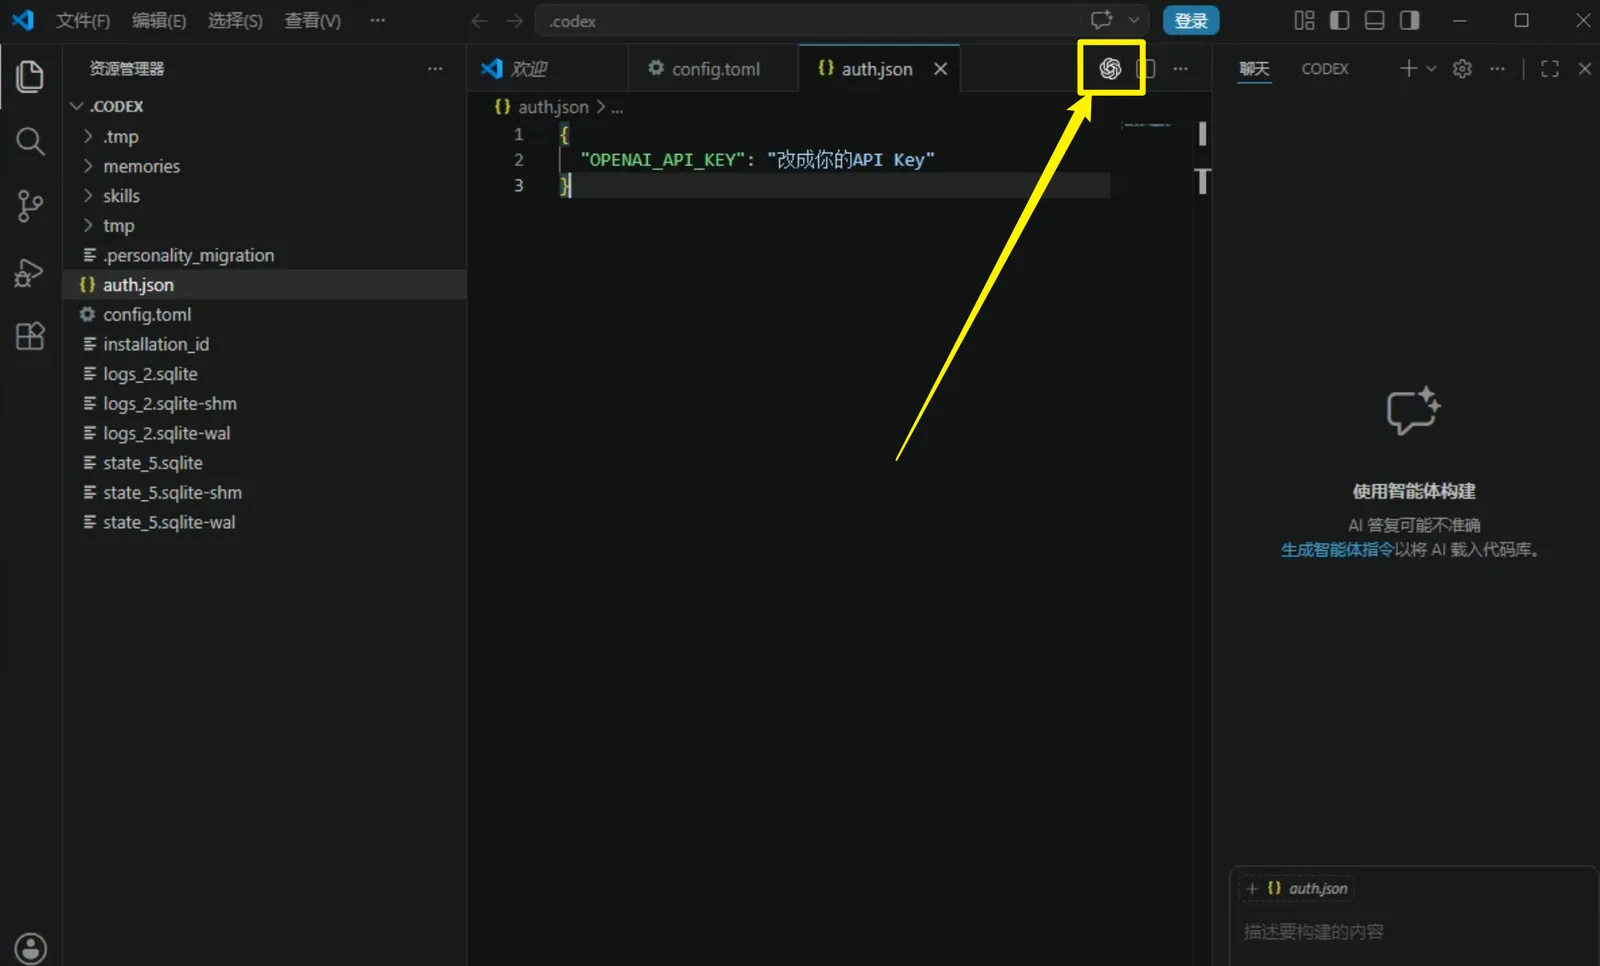
Task: Open chat settings gear icon
Action: click(x=1462, y=68)
